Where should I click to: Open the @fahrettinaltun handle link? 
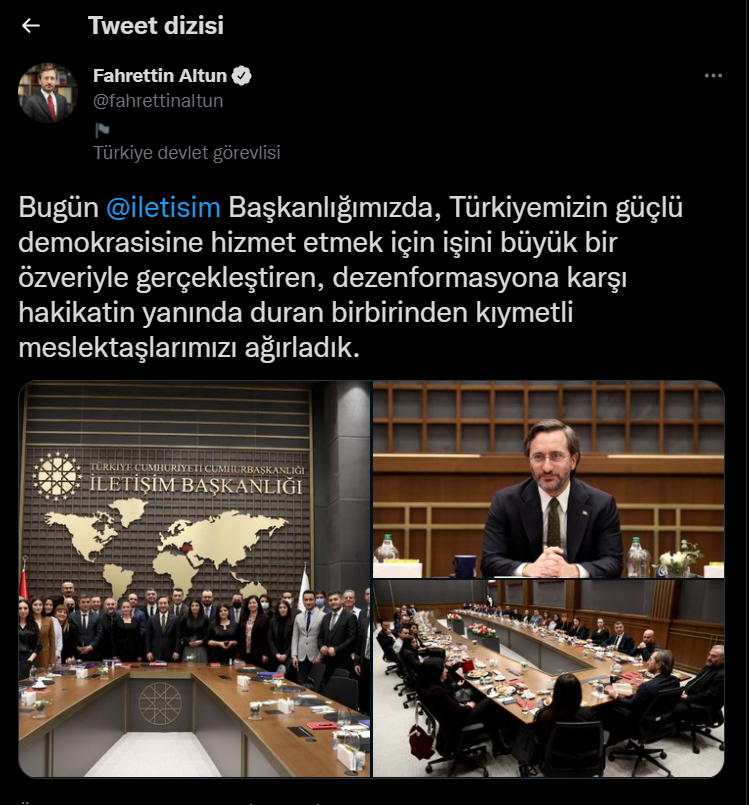click(158, 101)
